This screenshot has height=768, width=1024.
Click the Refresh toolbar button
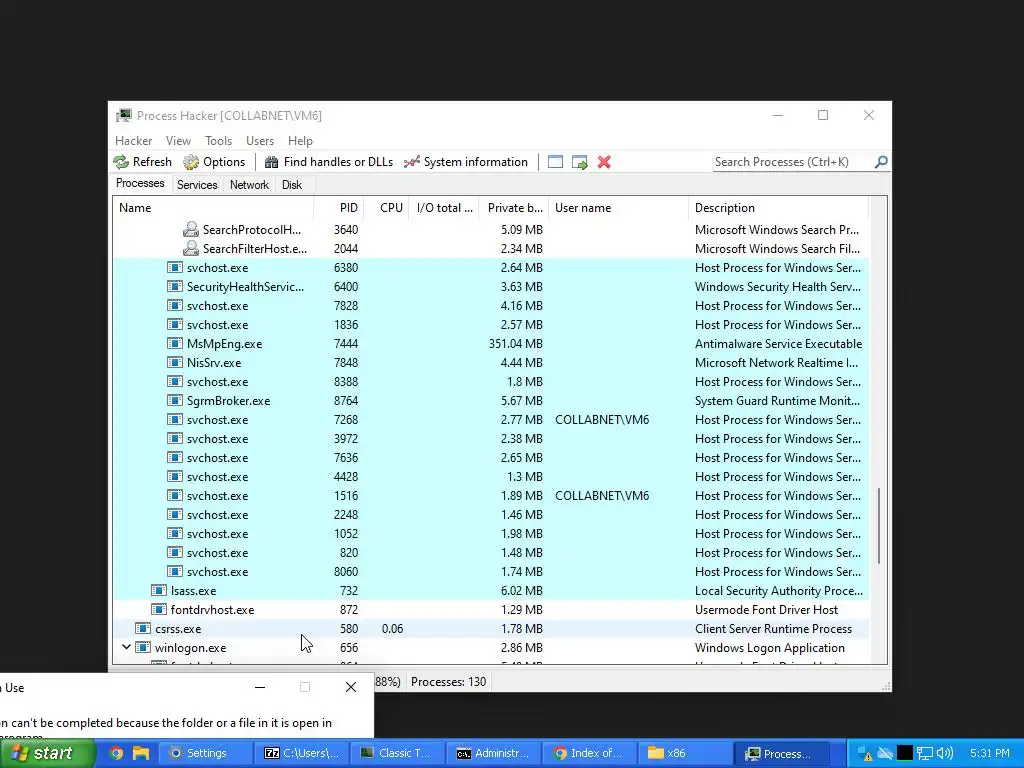tap(142, 162)
